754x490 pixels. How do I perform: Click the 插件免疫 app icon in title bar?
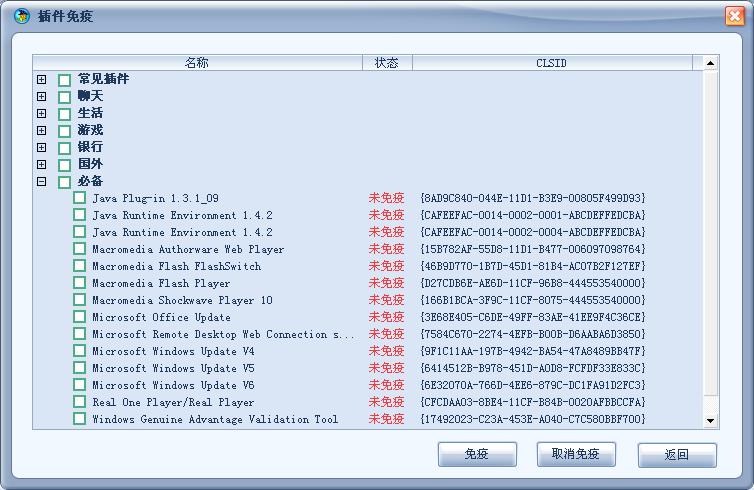click(x=22, y=16)
